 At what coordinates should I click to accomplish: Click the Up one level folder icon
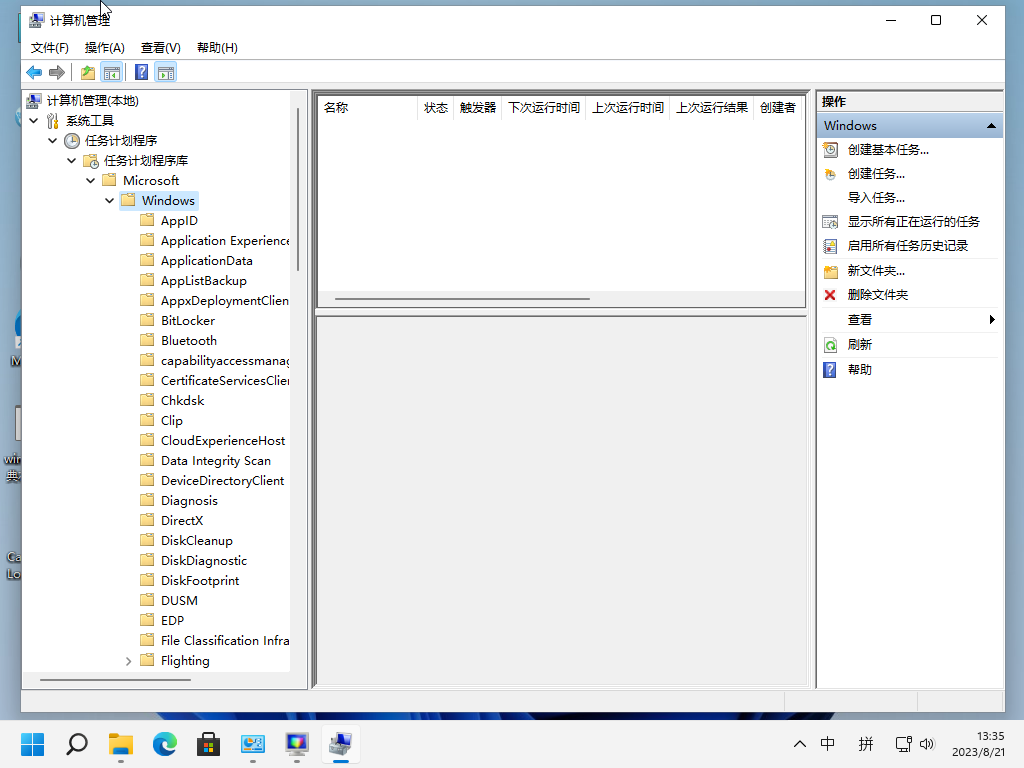pos(88,72)
